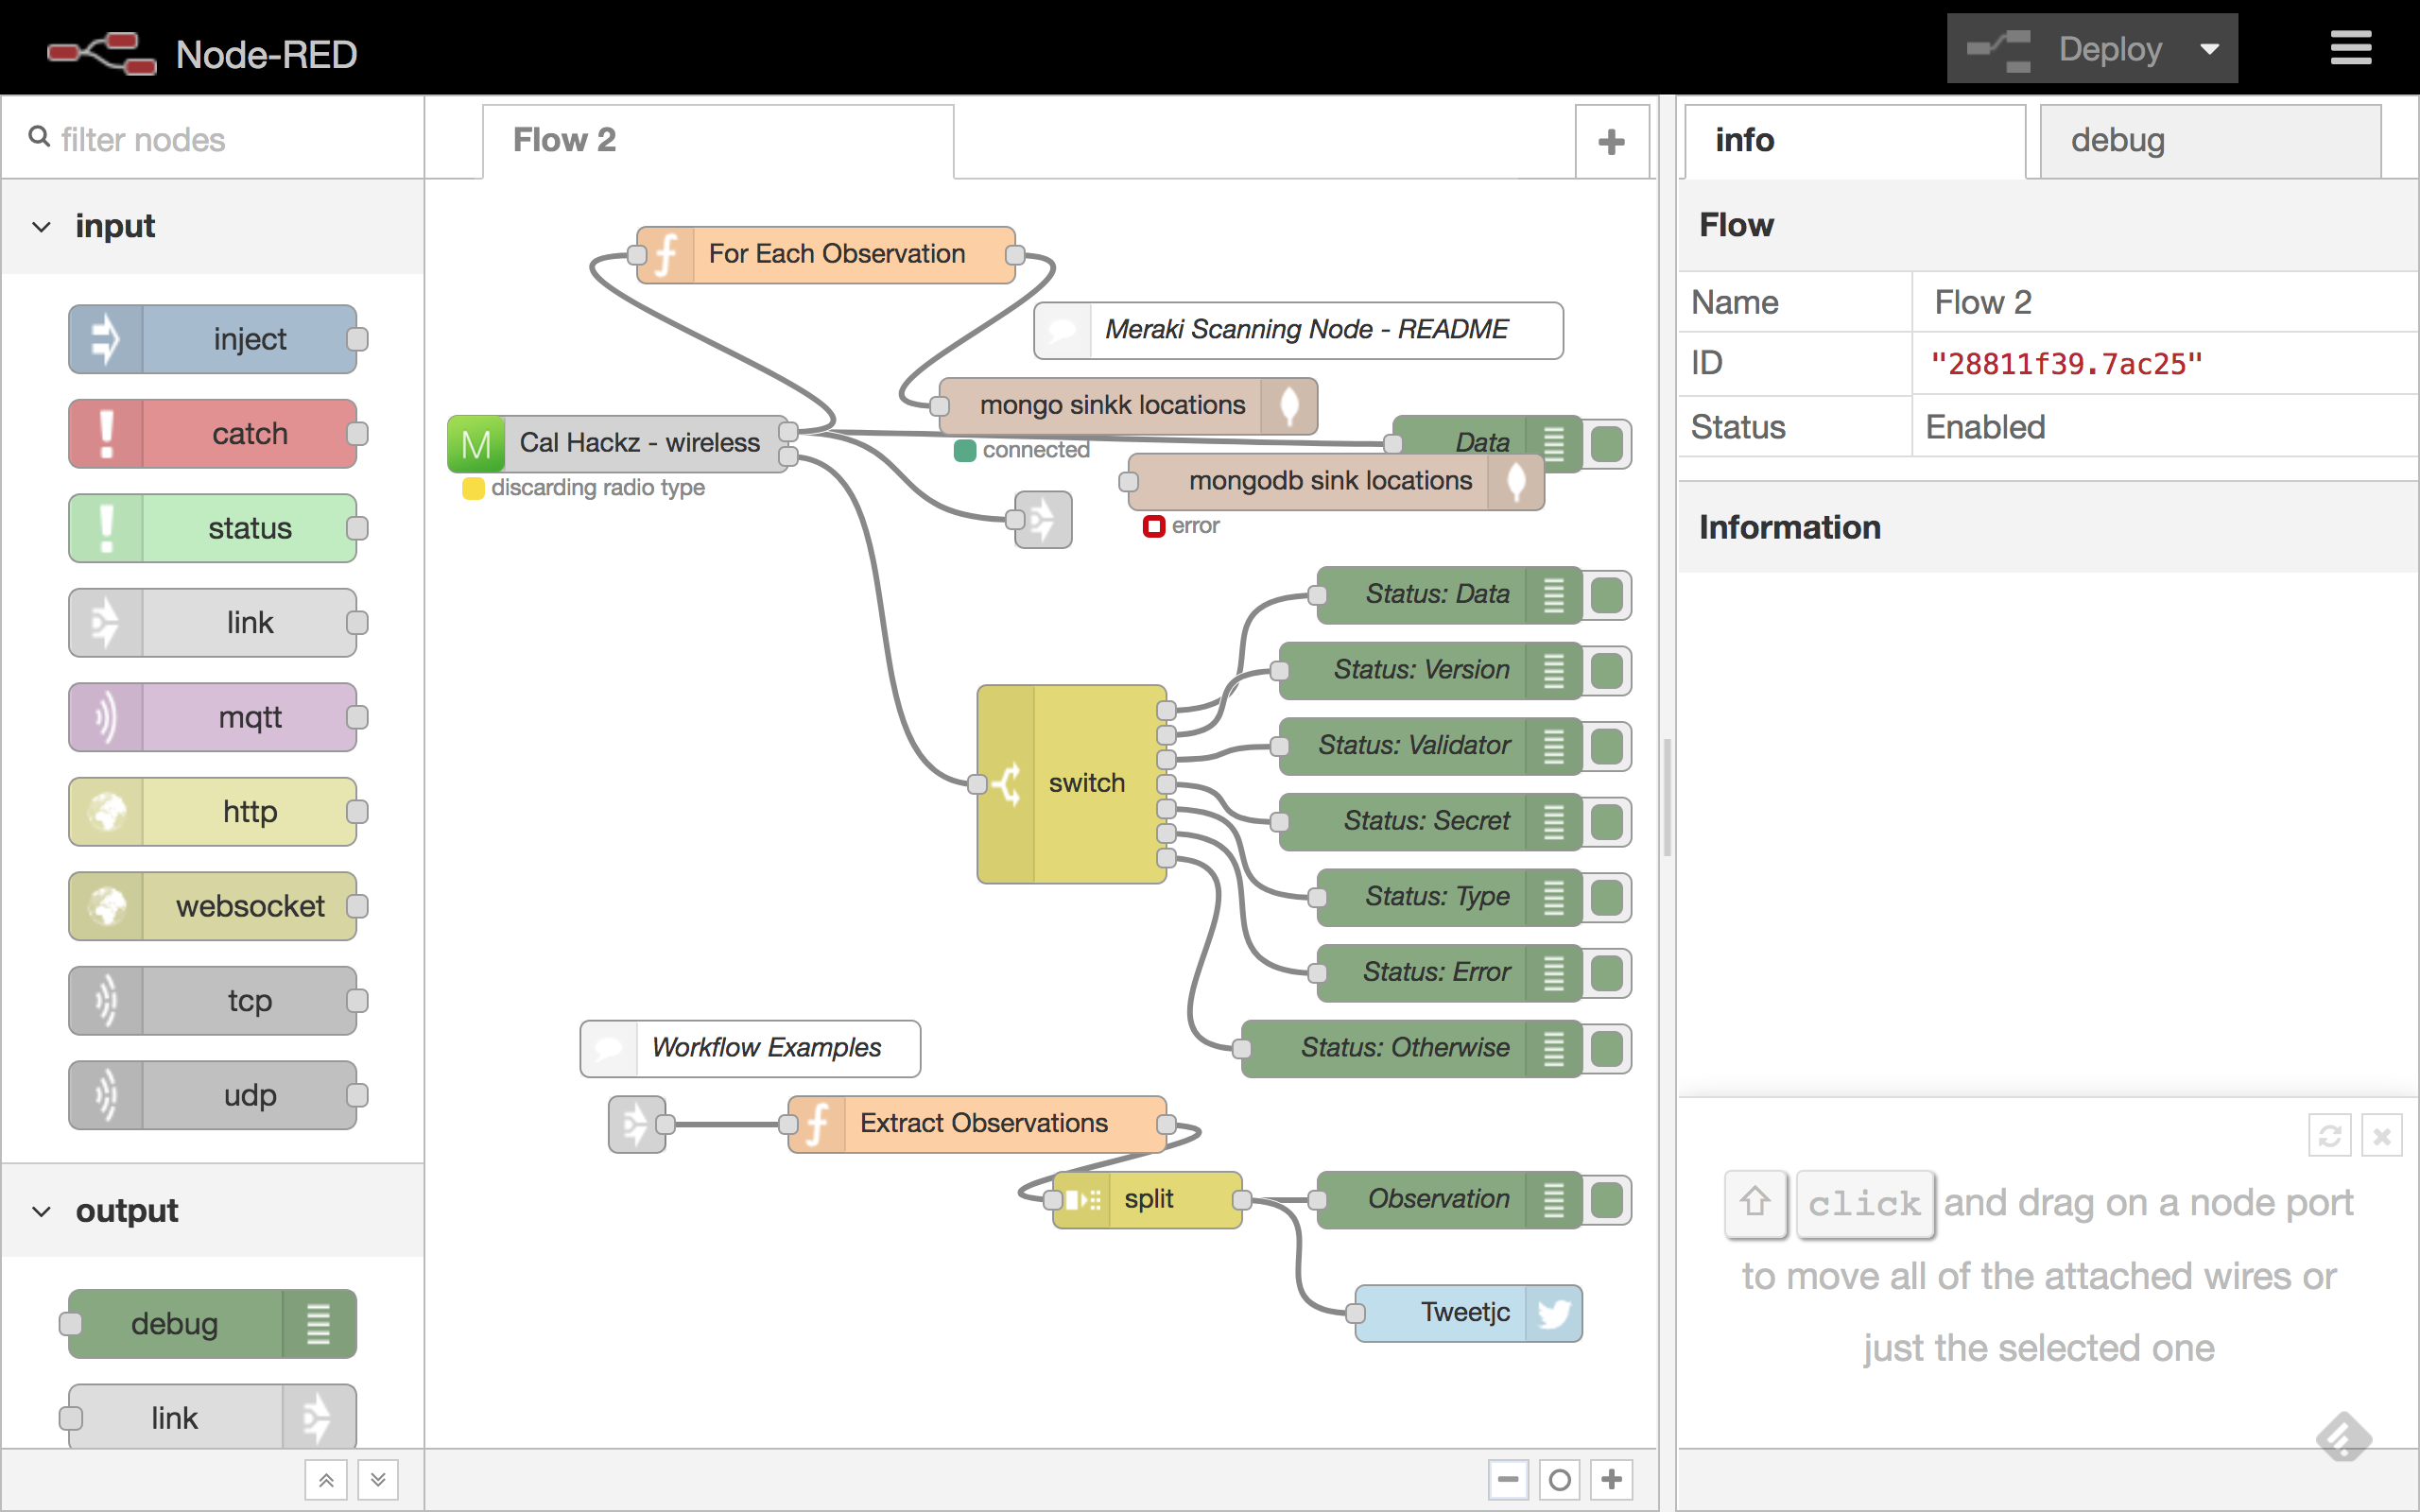Reset zoom with the circle icon

coord(1559,1479)
